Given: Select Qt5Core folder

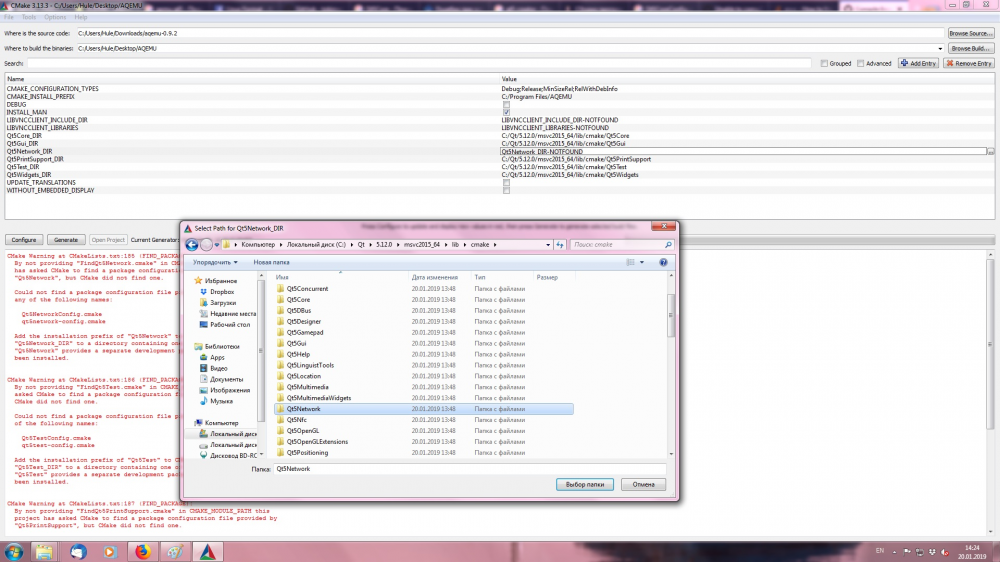Looking at the screenshot, I should pos(298,299).
